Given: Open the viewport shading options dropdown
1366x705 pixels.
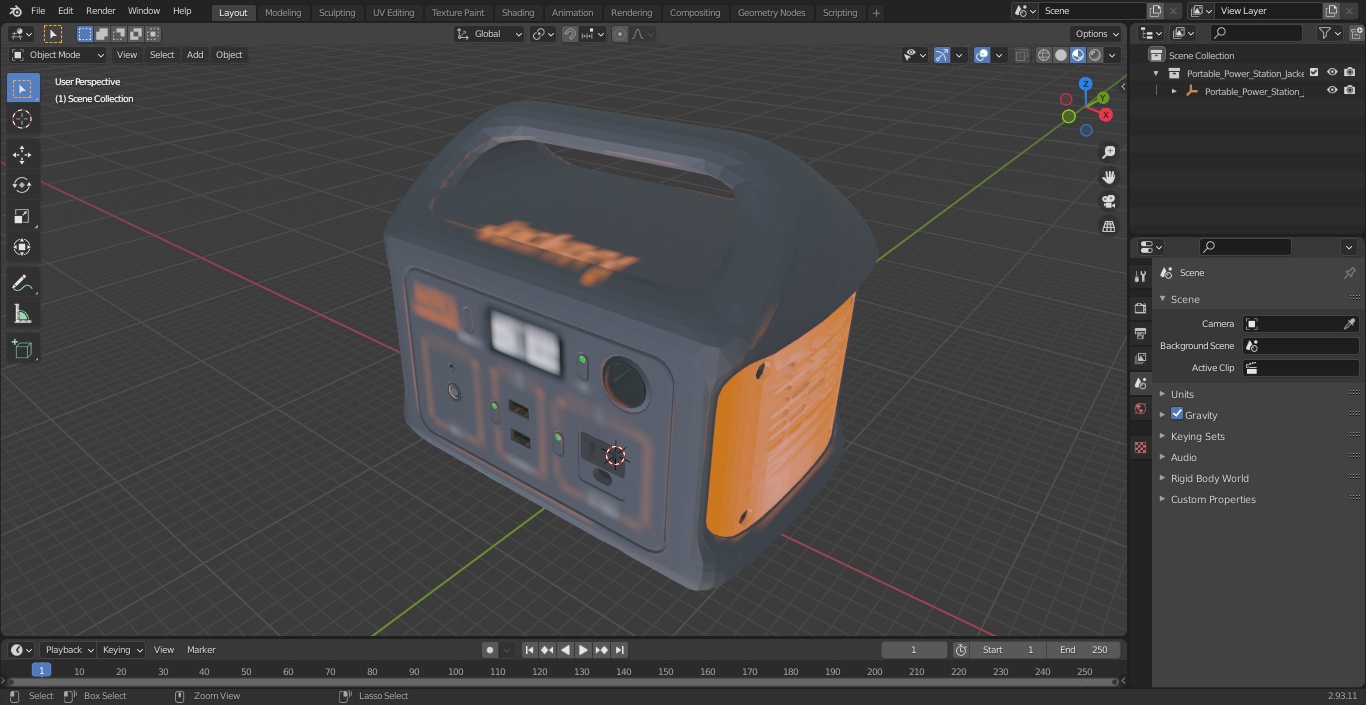Looking at the screenshot, I should (1112, 55).
